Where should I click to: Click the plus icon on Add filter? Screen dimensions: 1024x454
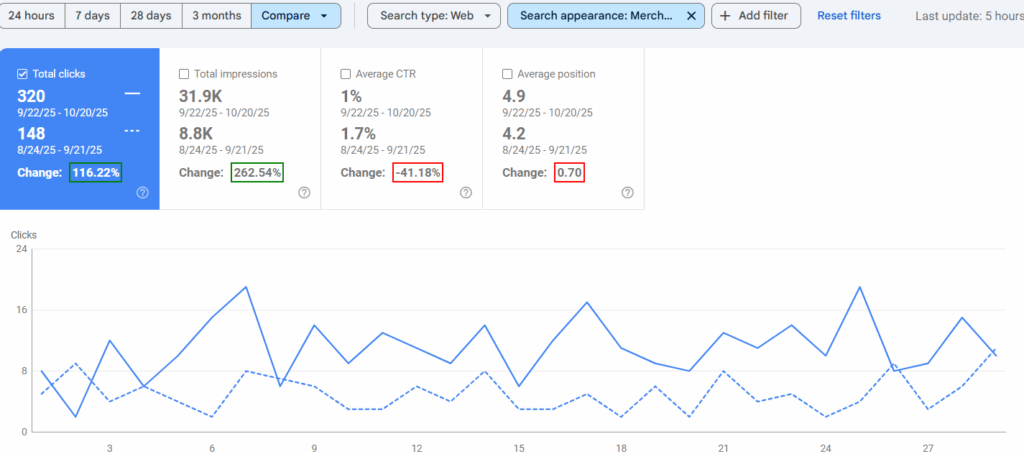click(725, 16)
